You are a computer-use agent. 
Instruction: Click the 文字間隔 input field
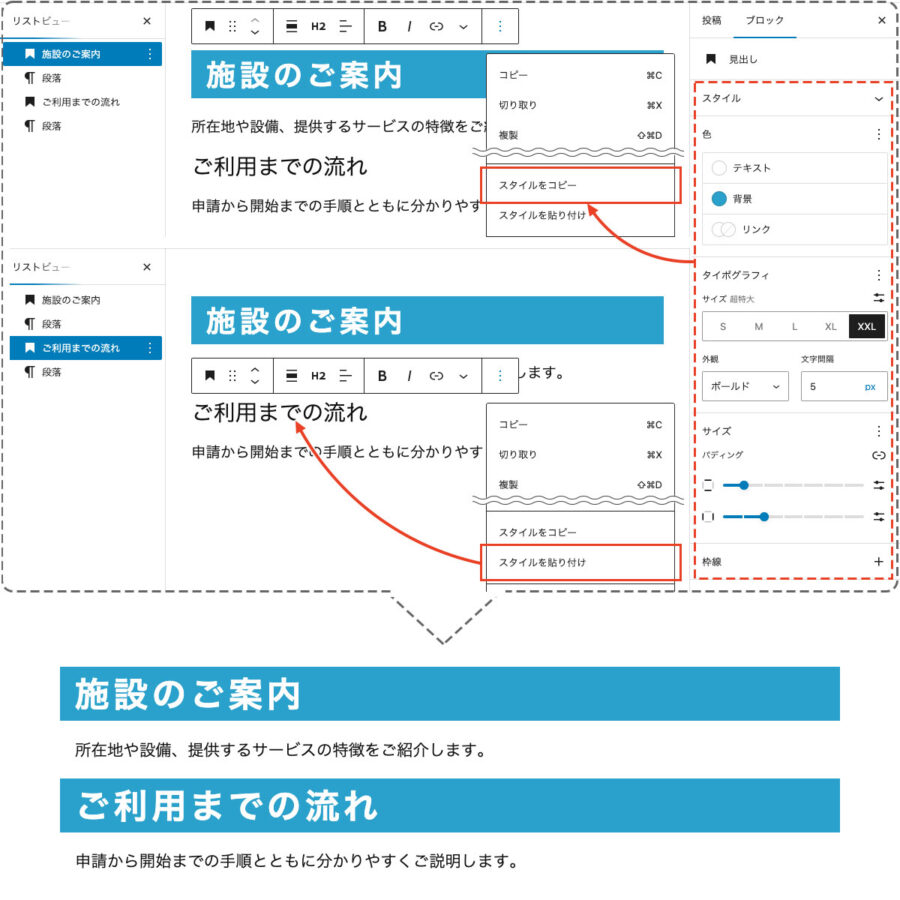pyautogui.click(x=832, y=386)
